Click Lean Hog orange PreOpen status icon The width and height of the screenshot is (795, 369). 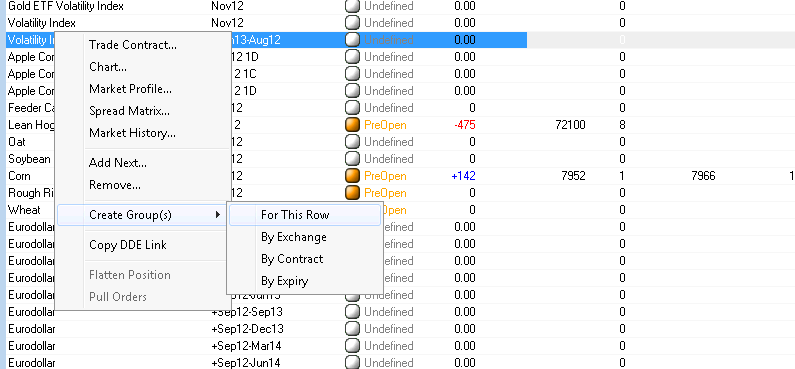[x=352, y=125]
